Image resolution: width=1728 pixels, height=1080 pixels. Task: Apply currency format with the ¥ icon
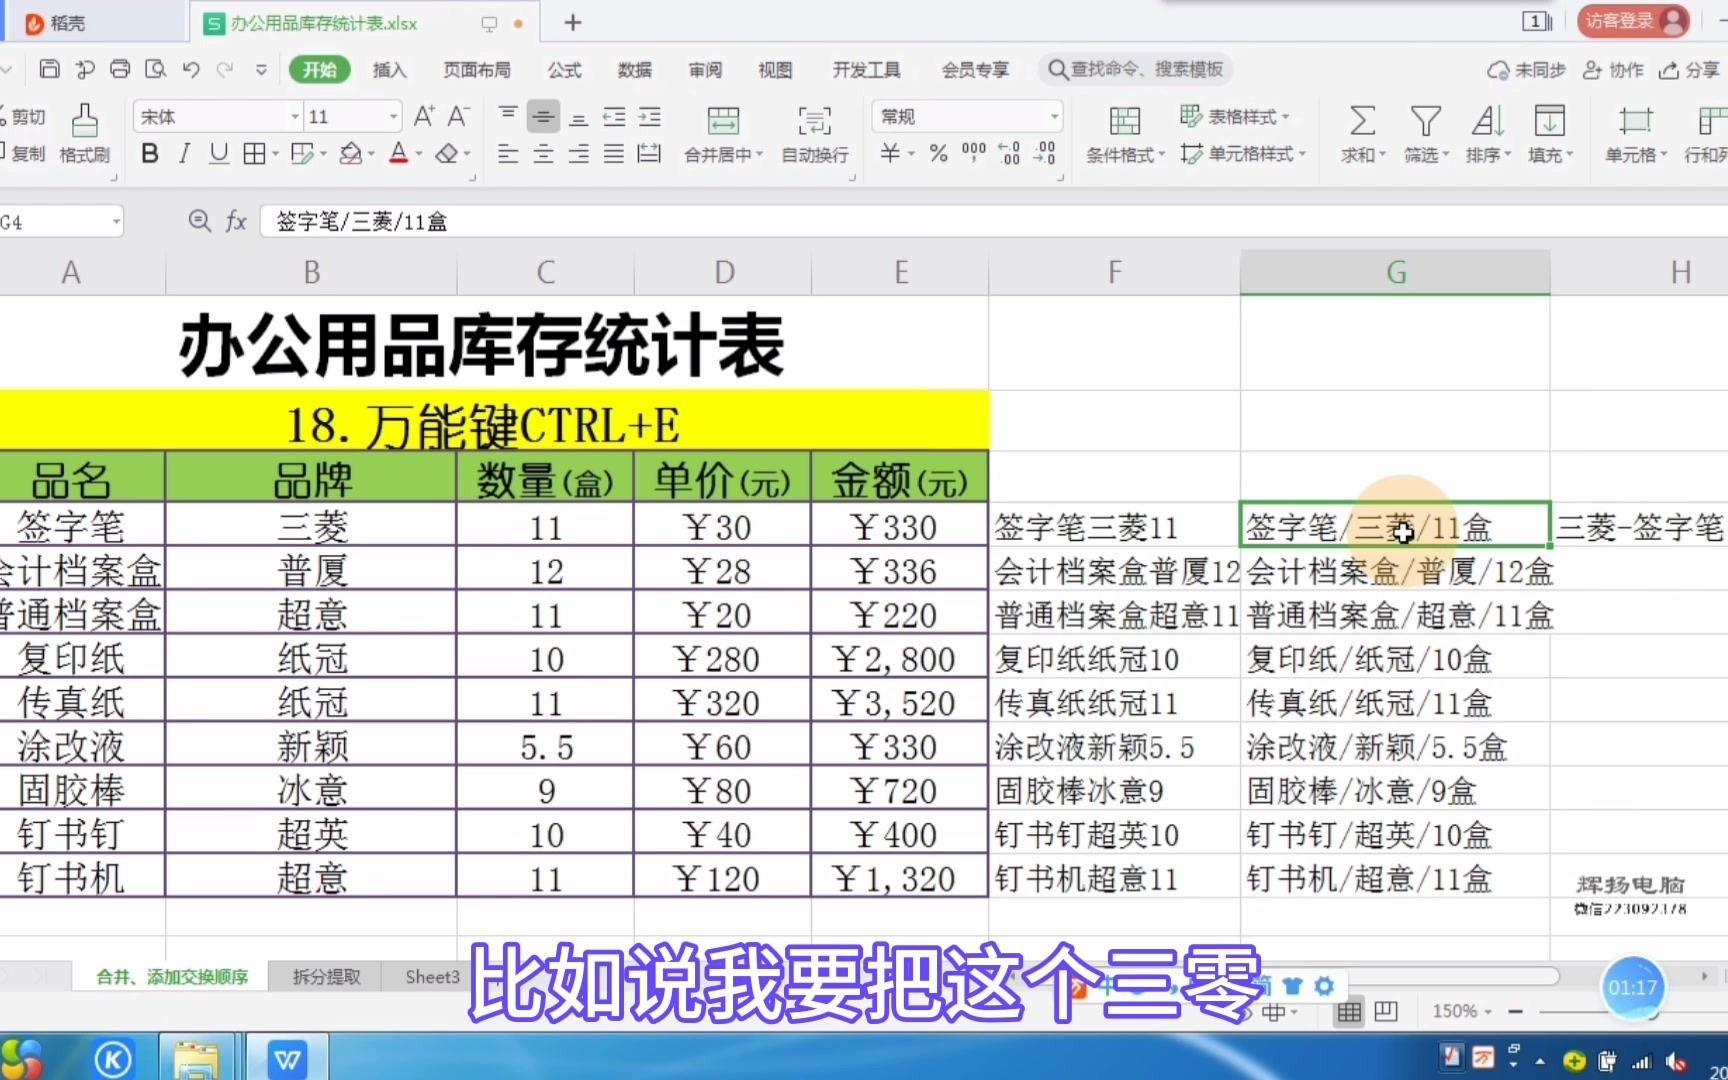(888, 154)
